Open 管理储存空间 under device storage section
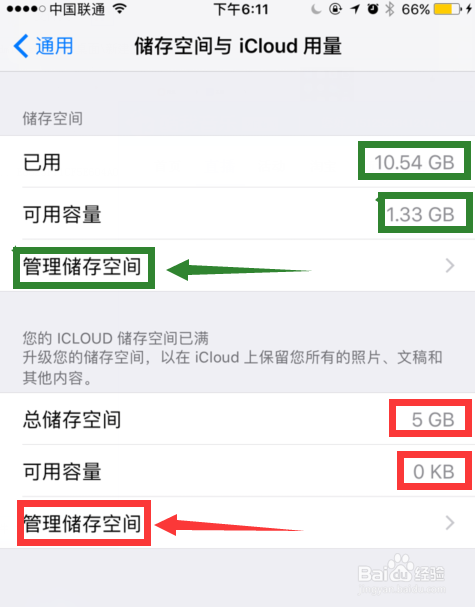 (237, 266)
